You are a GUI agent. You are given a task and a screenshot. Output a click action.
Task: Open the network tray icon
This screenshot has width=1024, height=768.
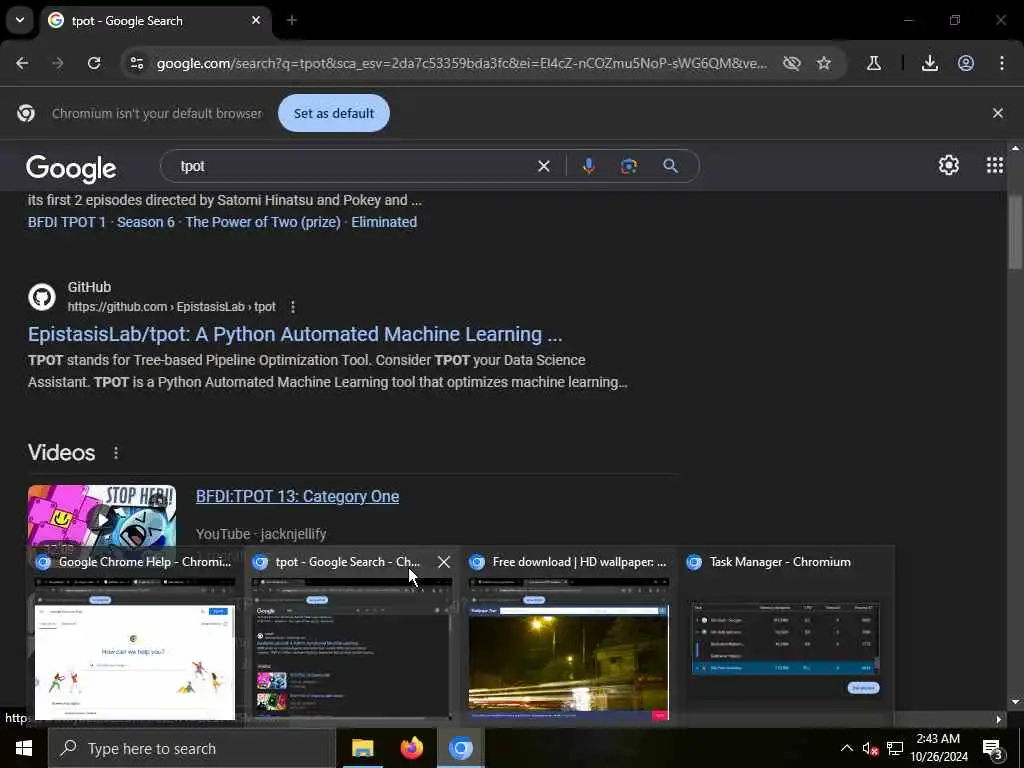point(895,748)
